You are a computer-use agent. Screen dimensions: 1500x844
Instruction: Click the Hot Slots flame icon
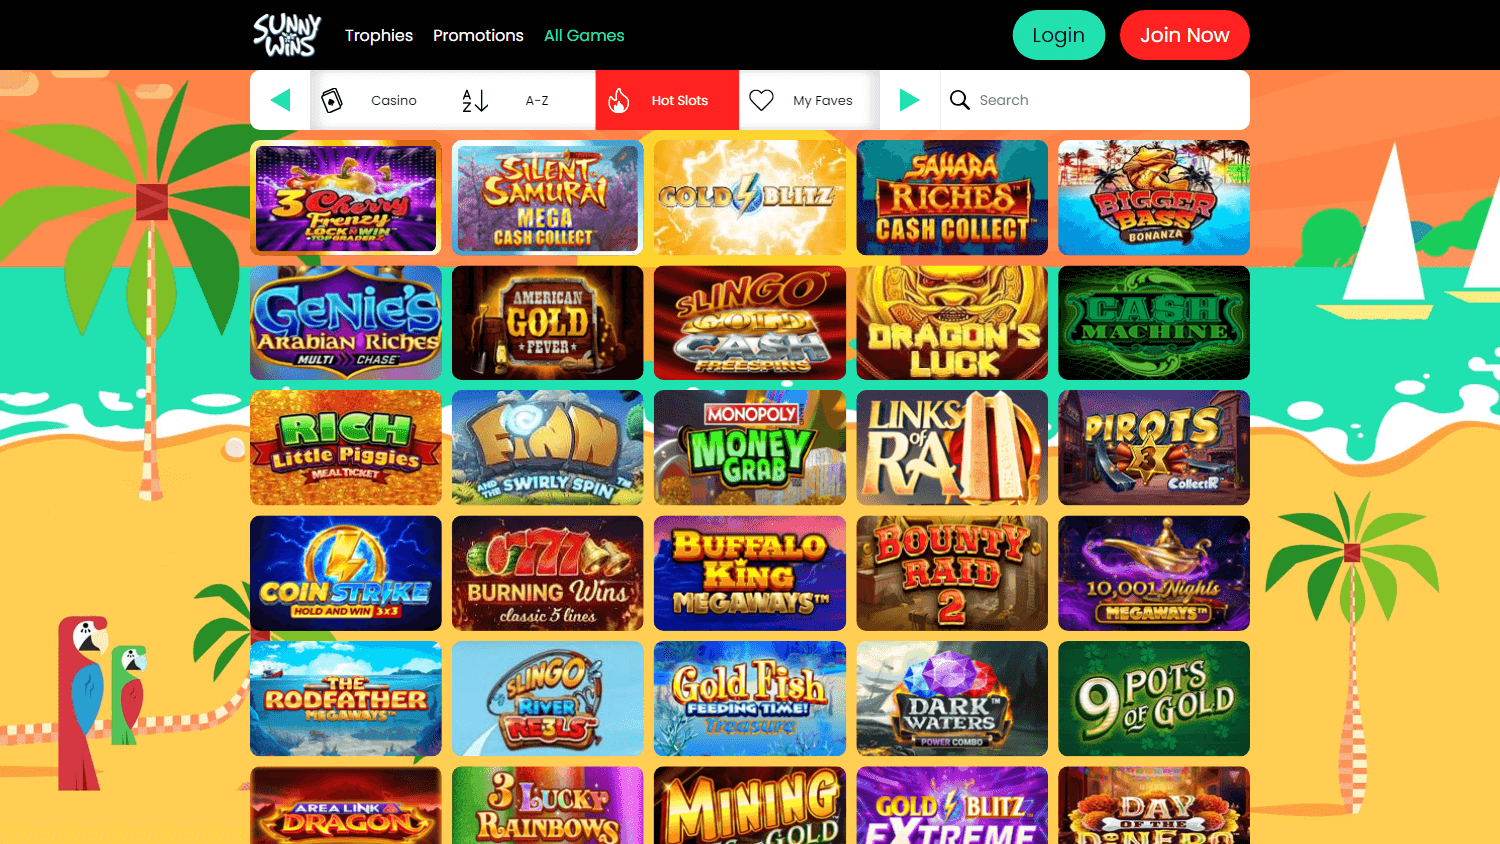pyautogui.click(x=619, y=100)
